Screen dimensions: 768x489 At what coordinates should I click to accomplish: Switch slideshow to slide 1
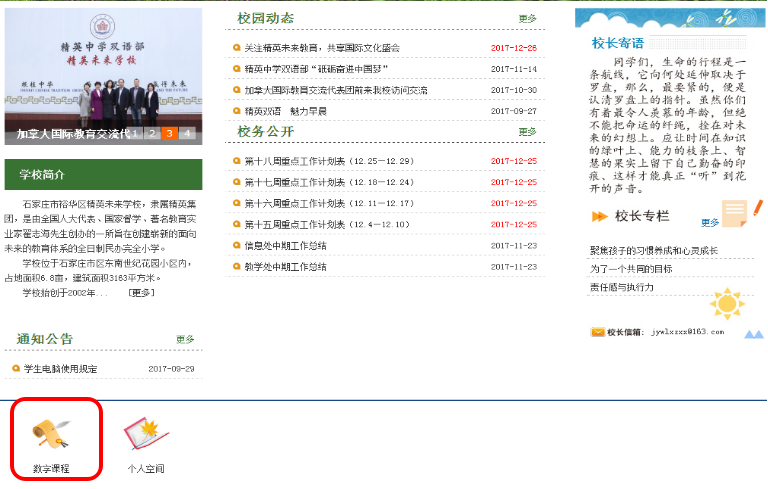point(135,133)
